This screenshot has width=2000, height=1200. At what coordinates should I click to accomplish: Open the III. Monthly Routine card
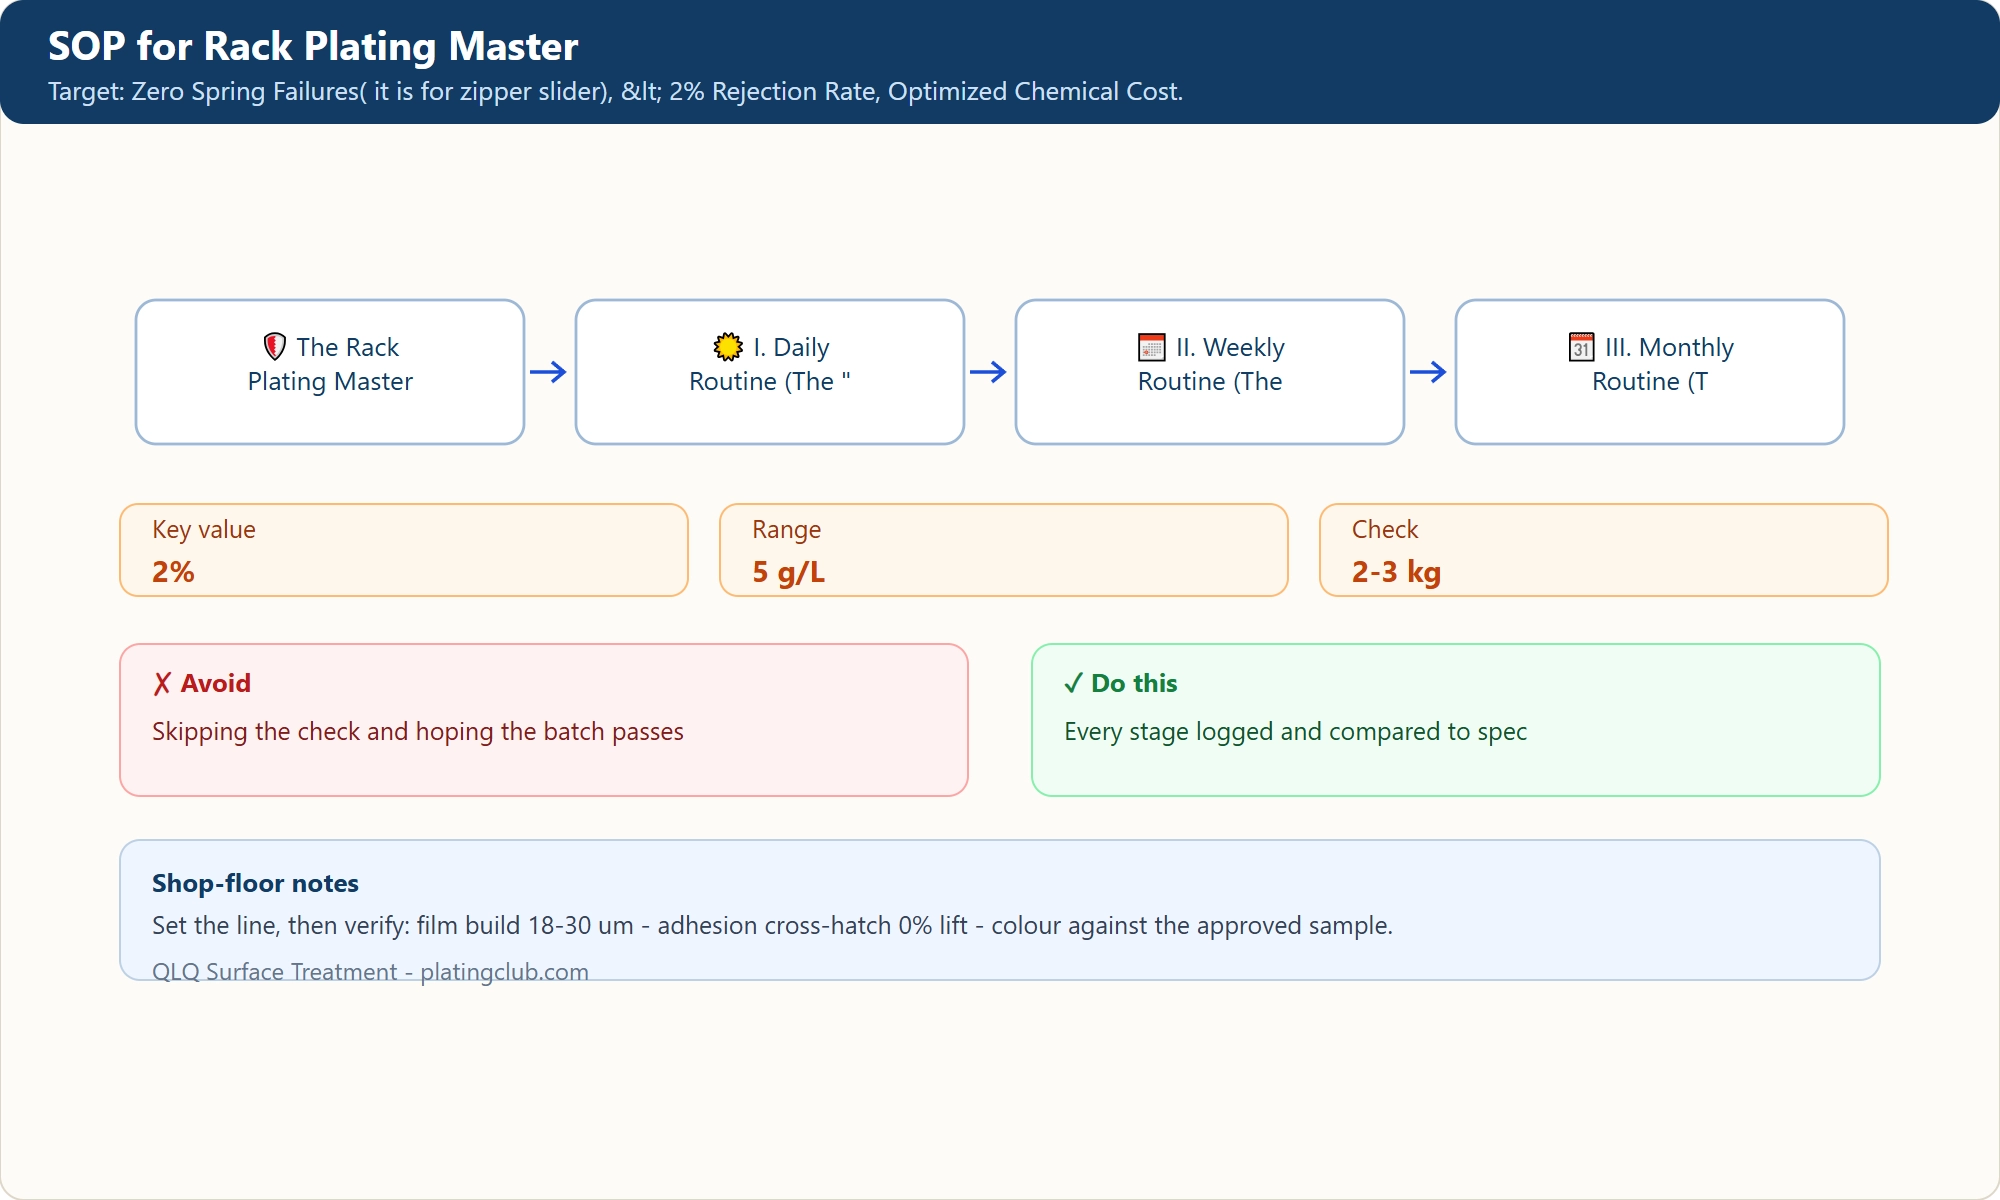coord(1650,372)
